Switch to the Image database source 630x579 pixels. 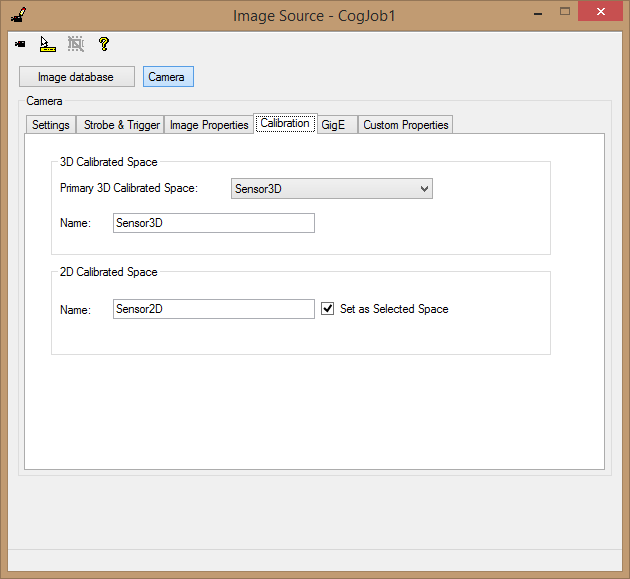(77, 77)
